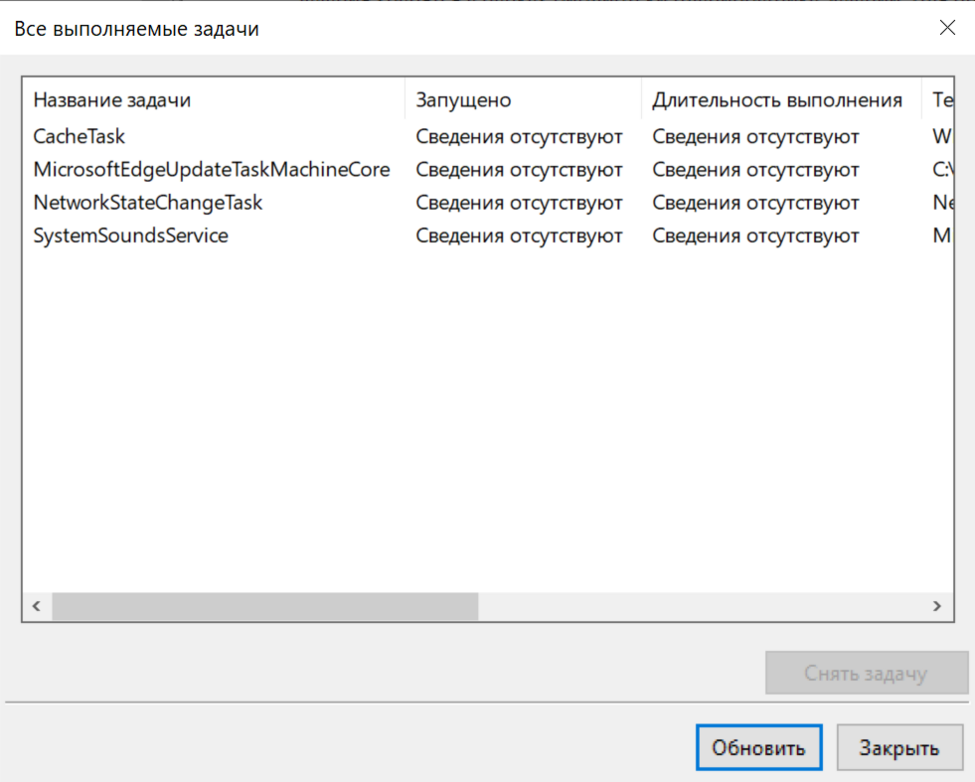
Task: Sort by Запущено column header
Action: click(x=463, y=100)
